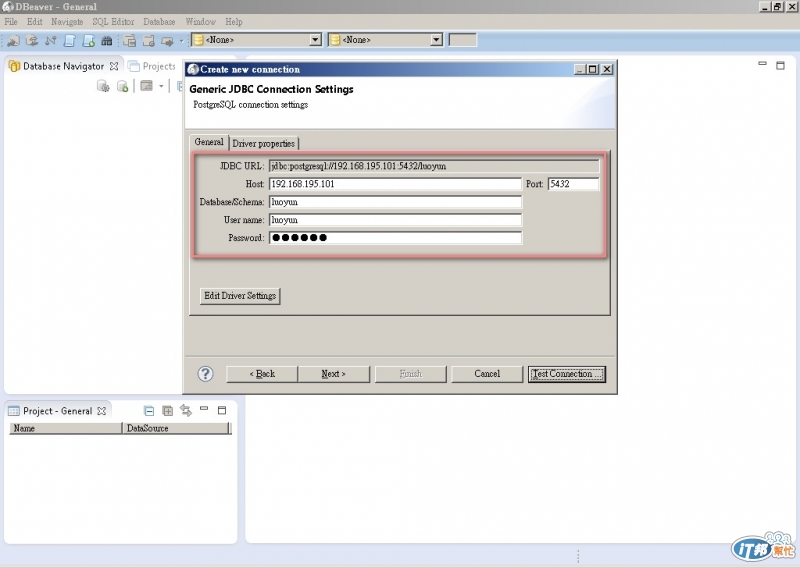Image resolution: width=800 pixels, height=568 pixels.
Task: Click the < Back button
Action: click(x=262, y=374)
